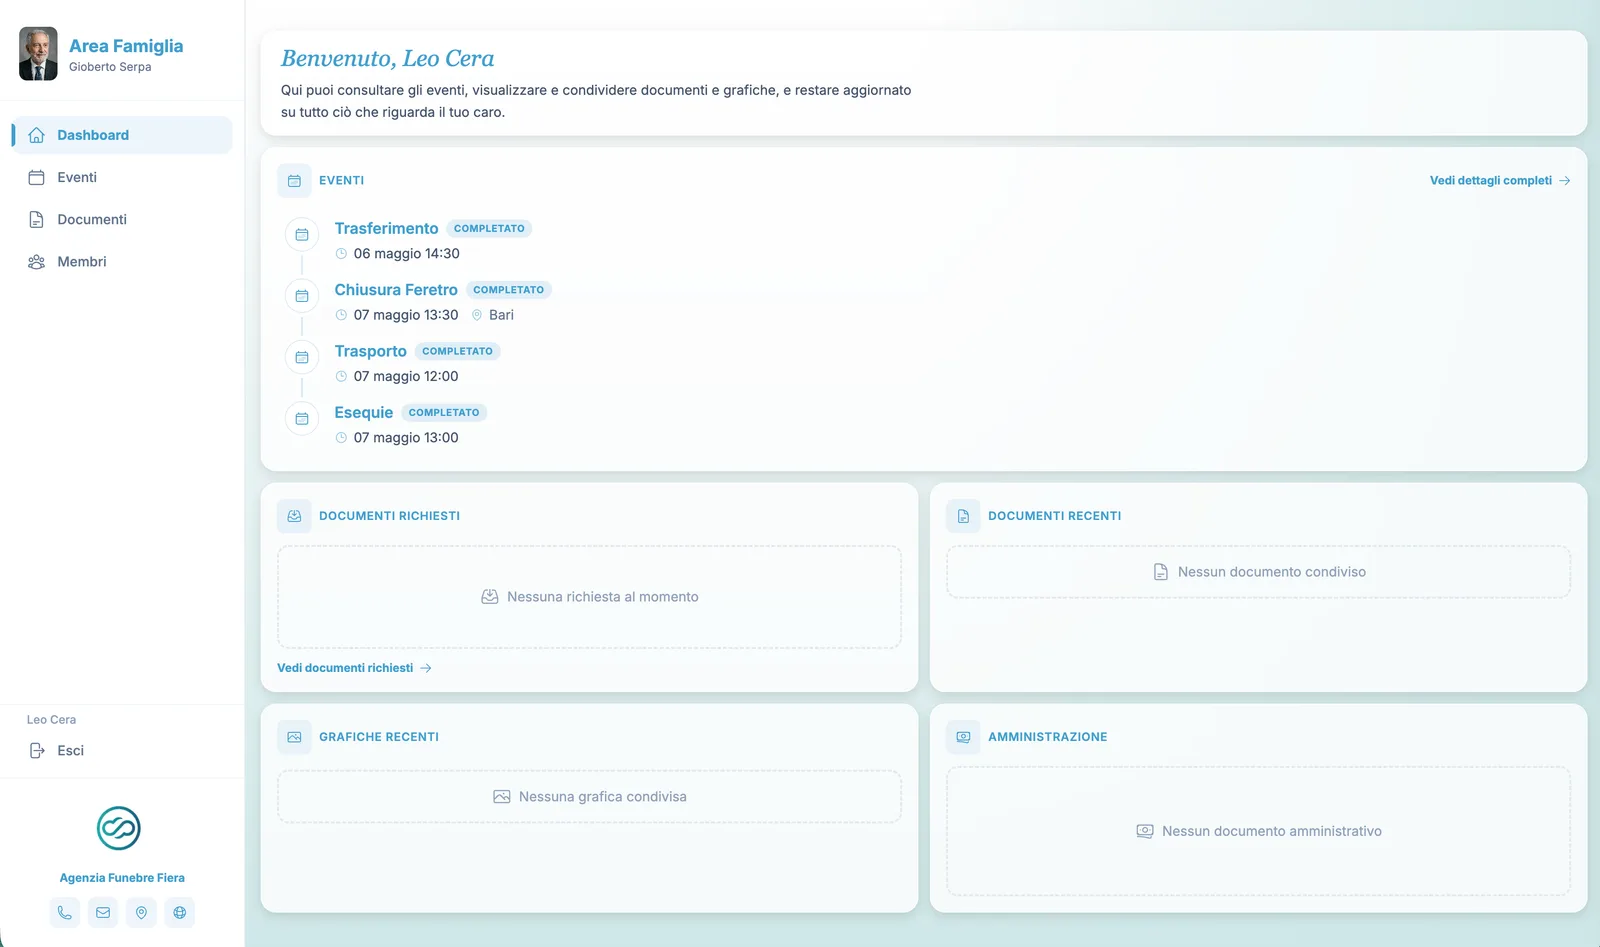Click COMPLETATO badge next to Trasferimento

coord(489,229)
